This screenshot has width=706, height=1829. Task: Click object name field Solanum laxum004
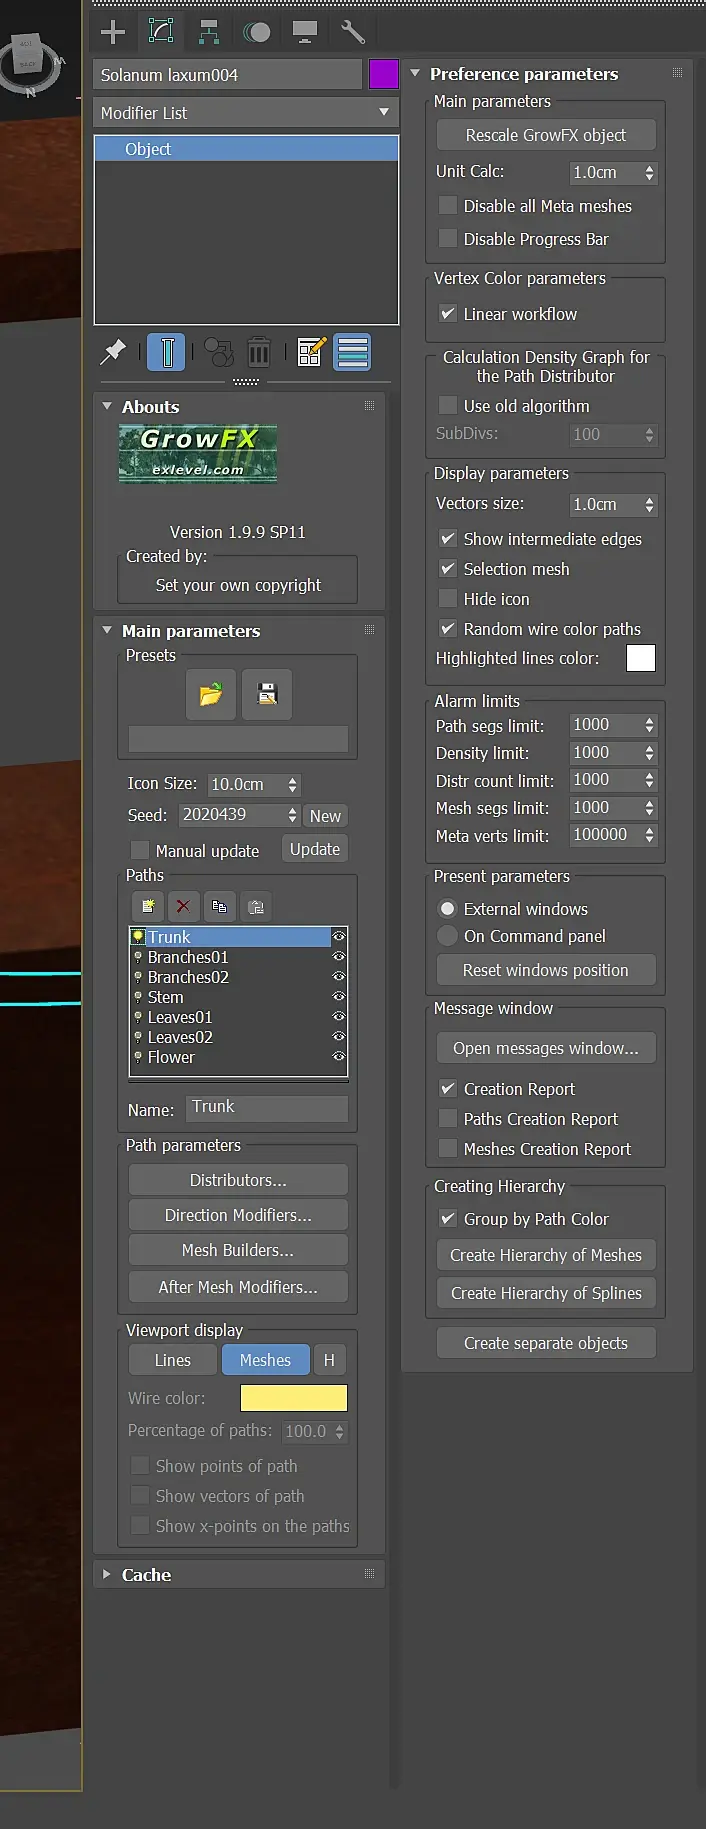click(x=228, y=75)
